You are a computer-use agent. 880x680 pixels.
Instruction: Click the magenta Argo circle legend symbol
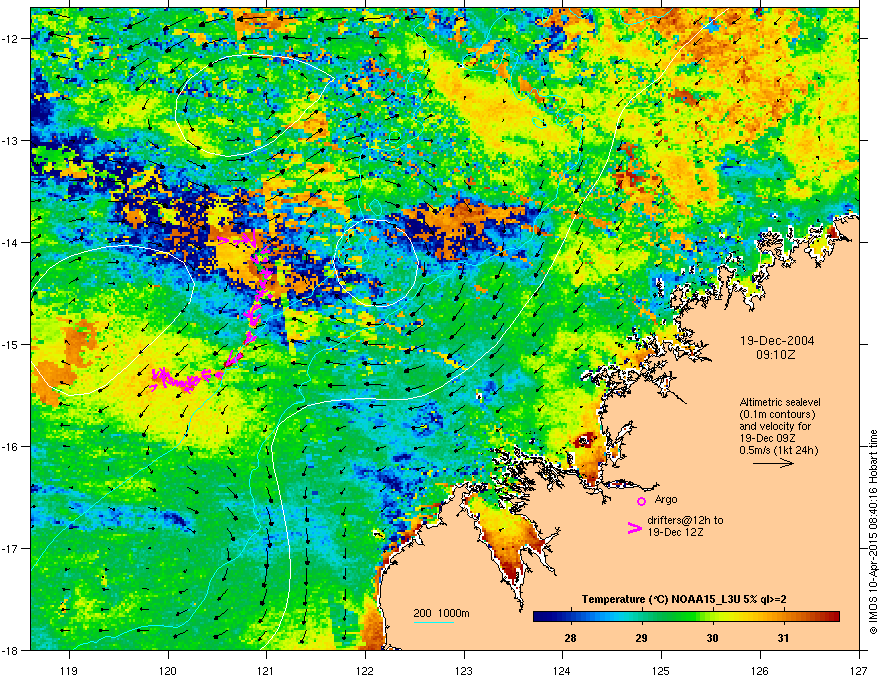tap(641, 501)
